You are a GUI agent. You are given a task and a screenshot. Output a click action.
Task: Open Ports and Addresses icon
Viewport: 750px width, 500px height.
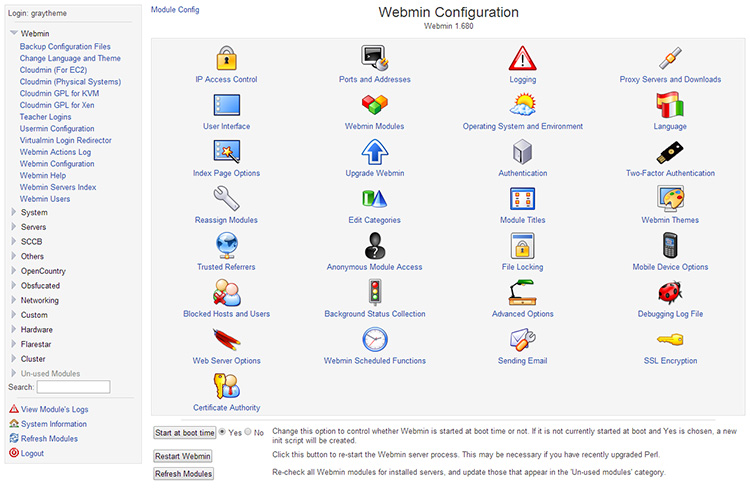coord(375,58)
